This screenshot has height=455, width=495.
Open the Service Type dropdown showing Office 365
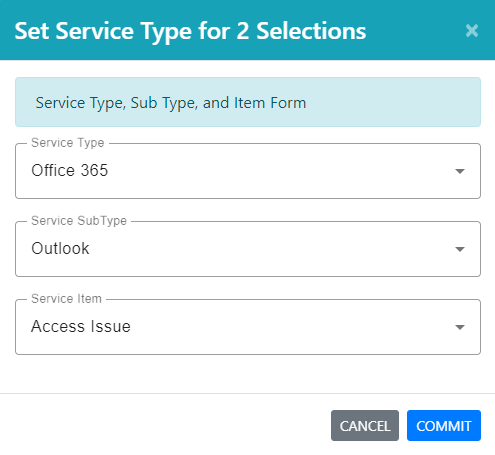coord(248,171)
